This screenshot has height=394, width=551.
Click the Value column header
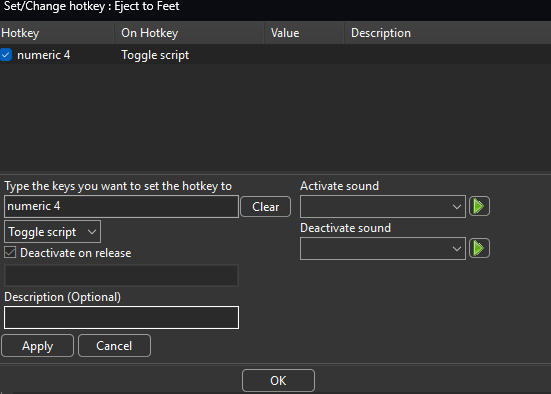[x=304, y=33]
